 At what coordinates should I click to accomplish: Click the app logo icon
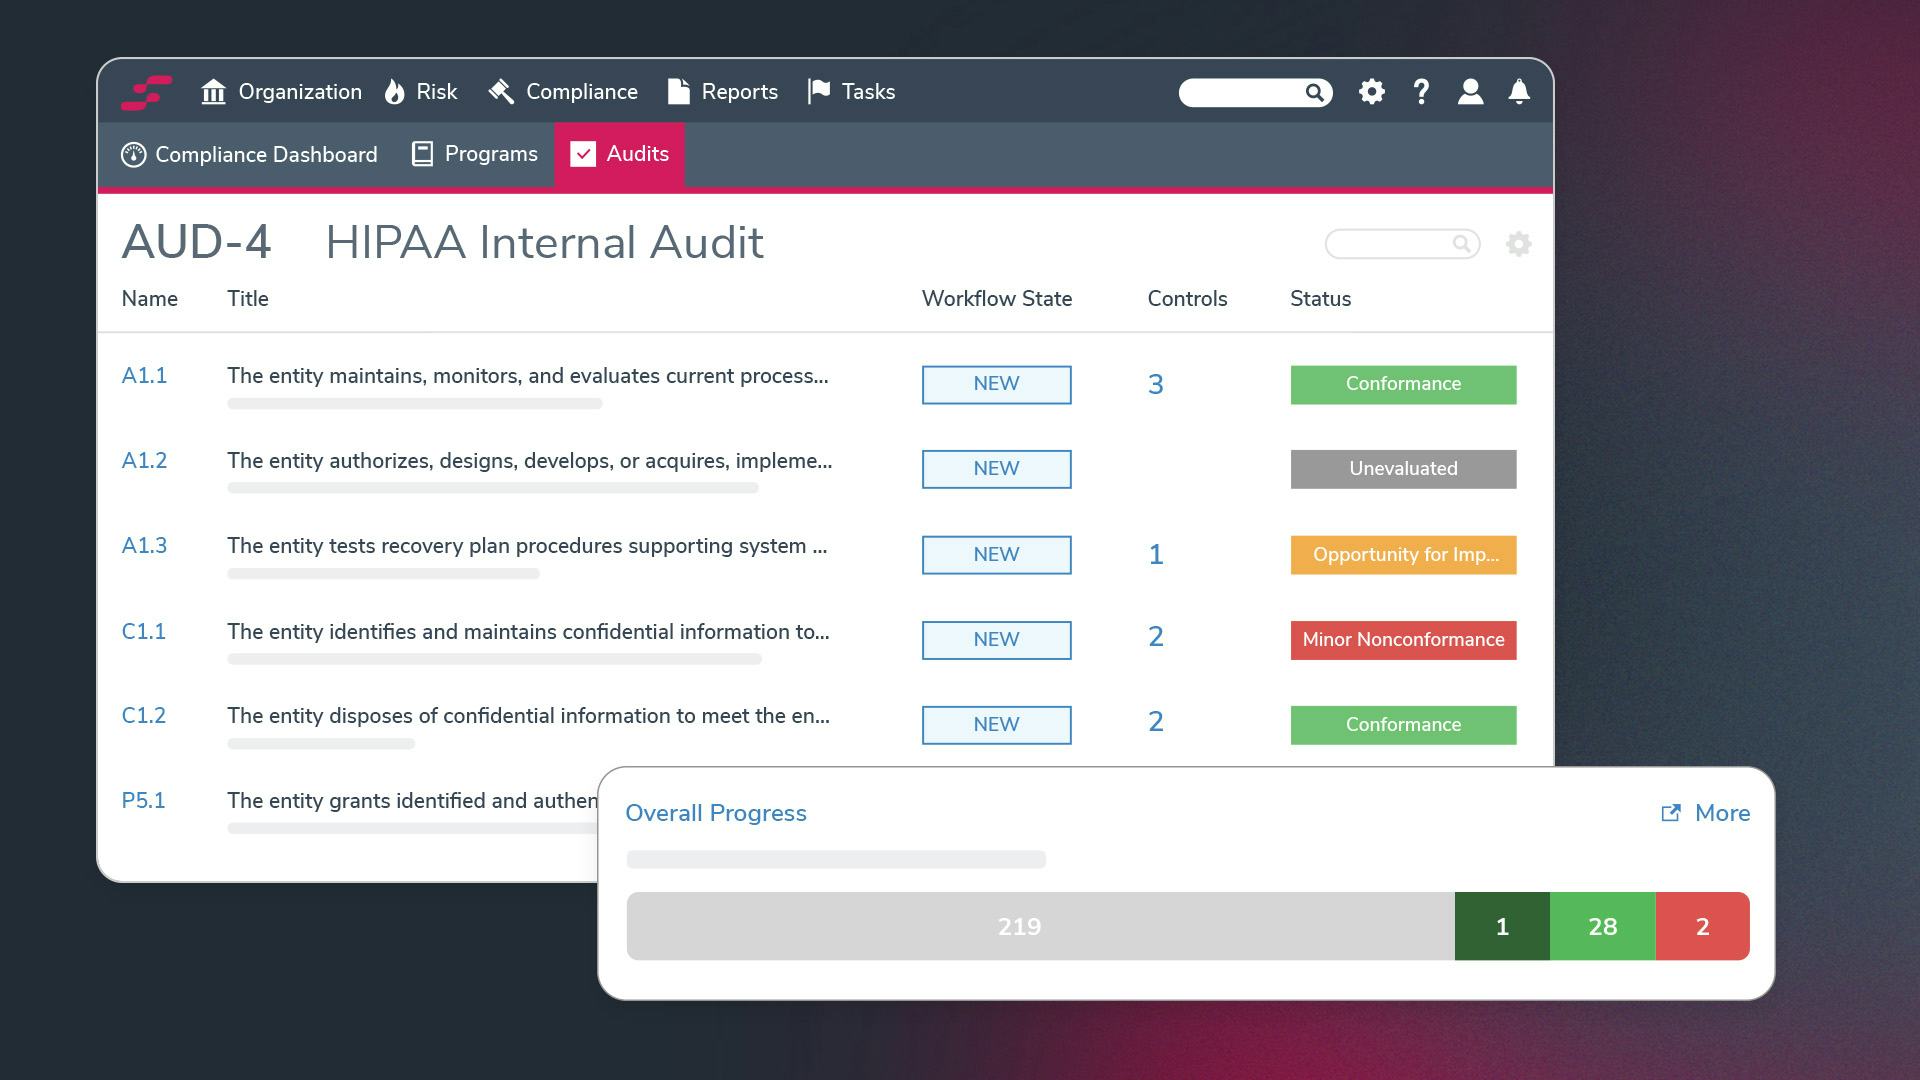[x=146, y=92]
